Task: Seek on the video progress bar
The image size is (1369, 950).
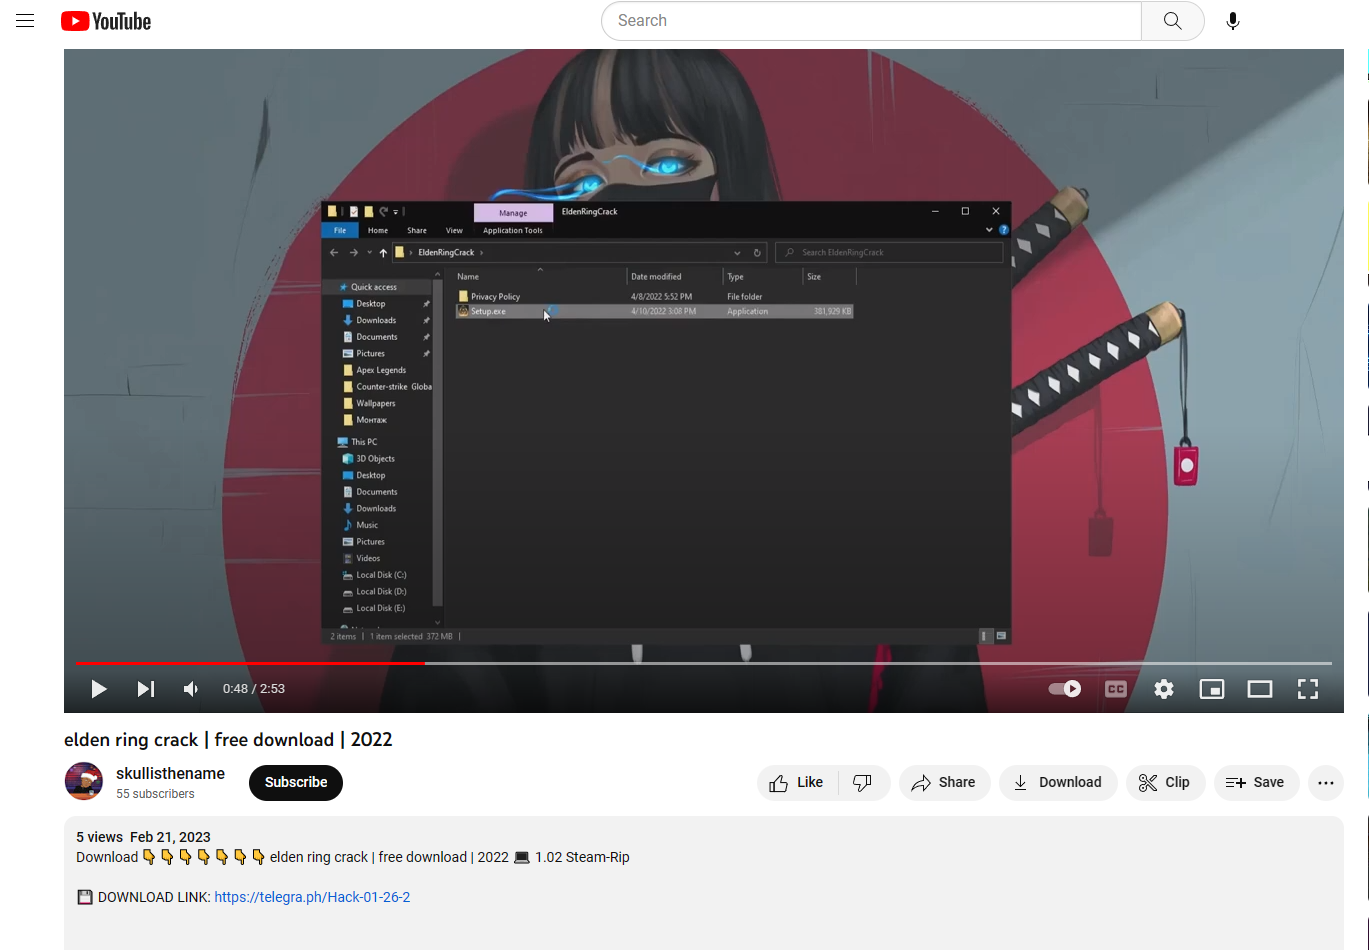Action: click(704, 663)
